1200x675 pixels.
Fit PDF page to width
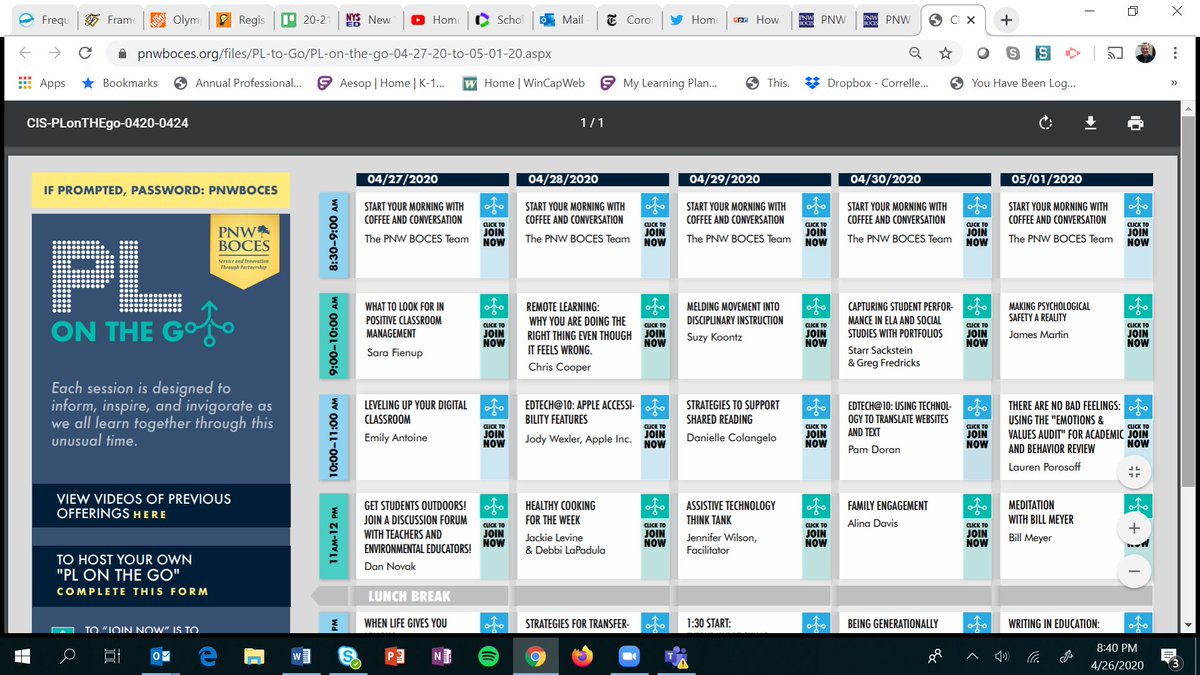[x=1133, y=473]
